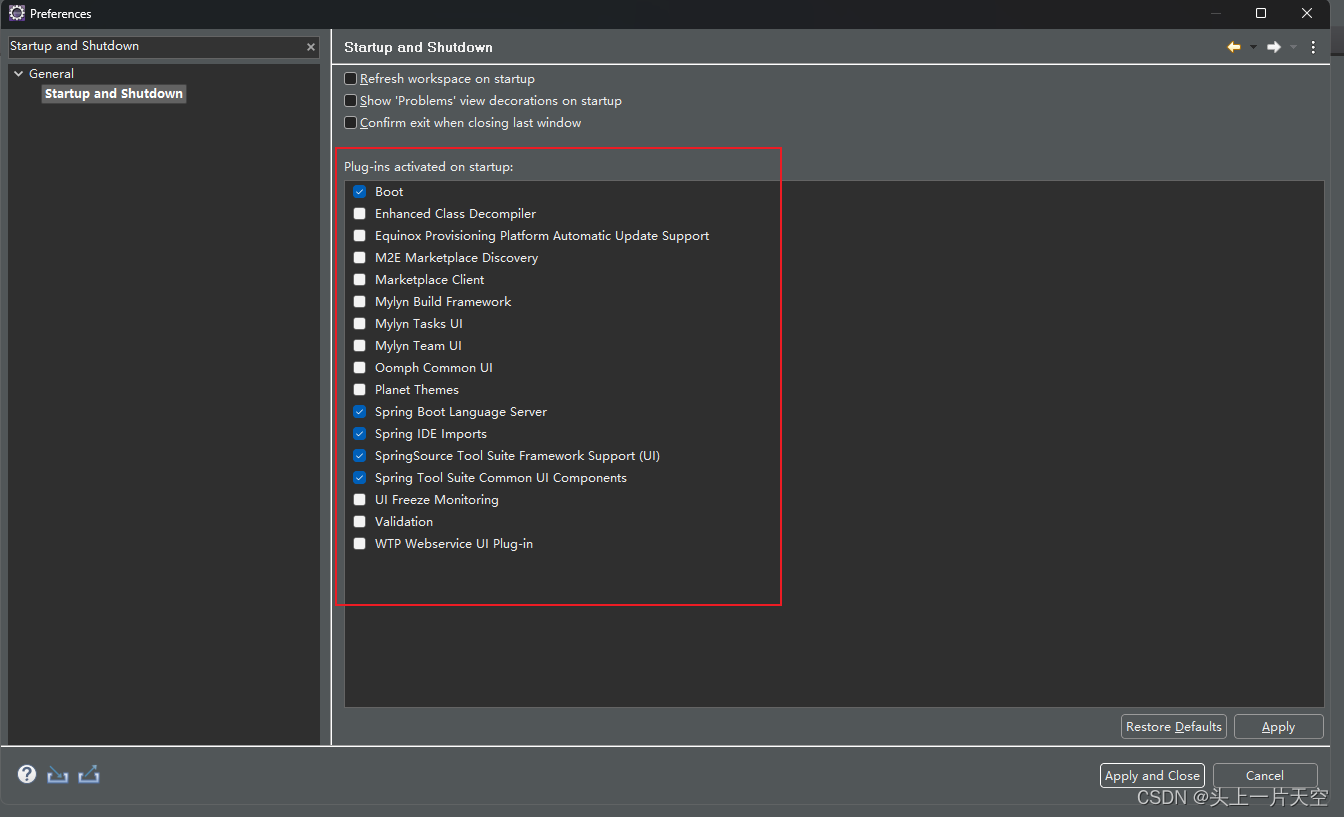Enable Show 'Problems' view decorations on startup
1344x817 pixels.
click(351, 101)
